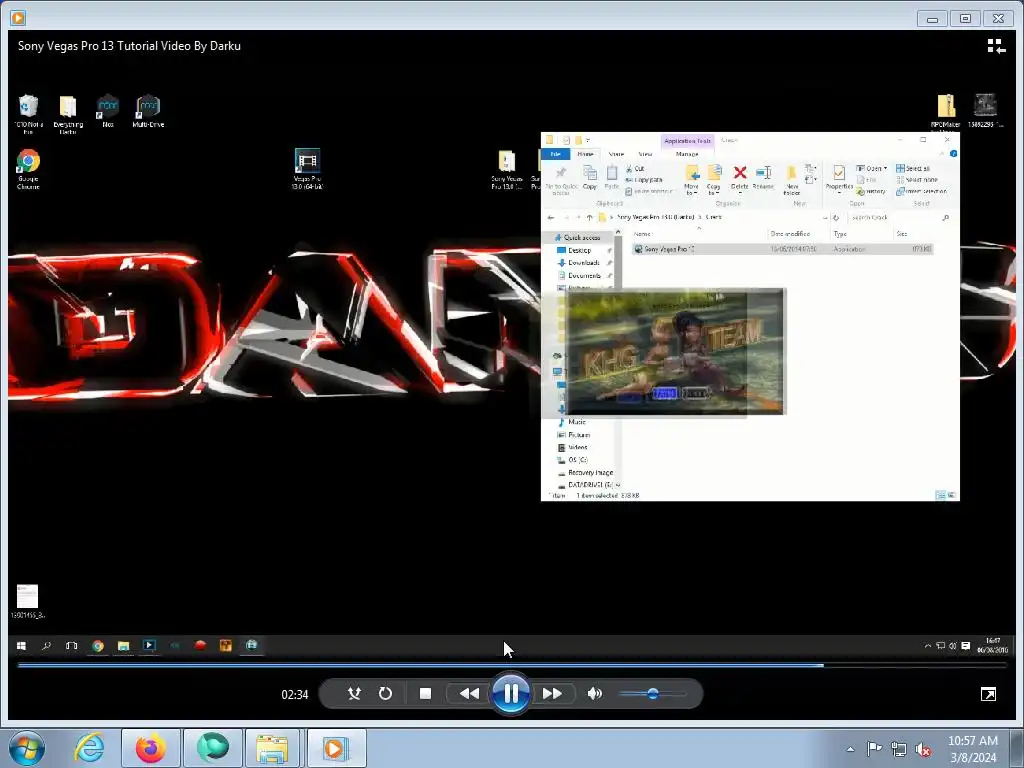This screenshot has width=1024, height=768.
Task: Click the Media Player title bar icon
Action: pyautogui.click(x=18, y=18)
